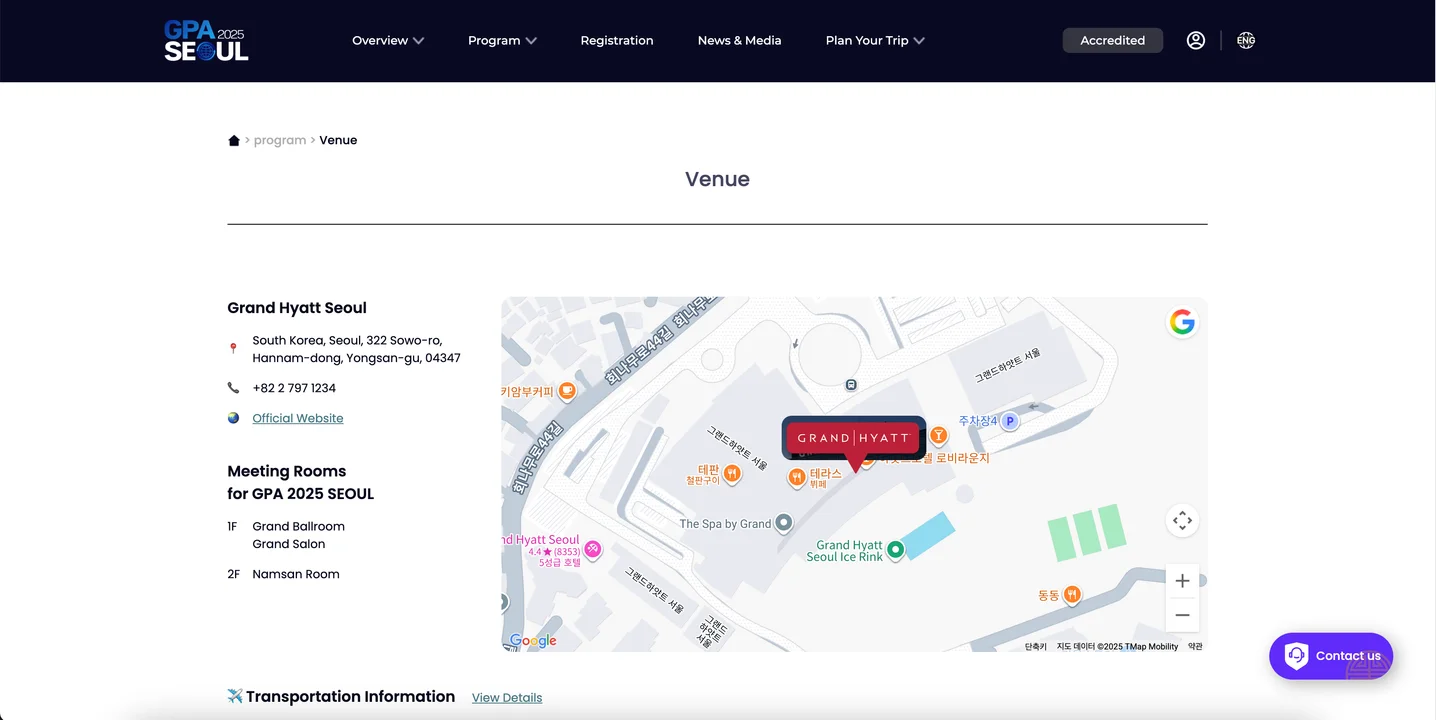
Task: Click the map pan control icon
Action: pos(1182,520)
